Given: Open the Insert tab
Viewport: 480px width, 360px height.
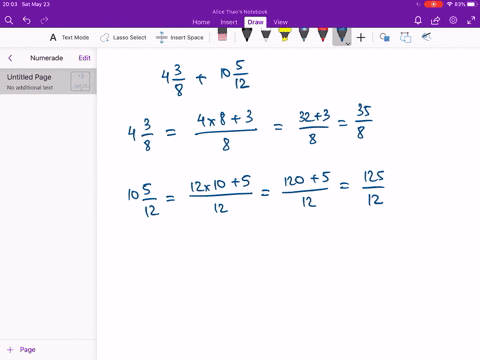Looking at the screenshot, I should [229, 22].
